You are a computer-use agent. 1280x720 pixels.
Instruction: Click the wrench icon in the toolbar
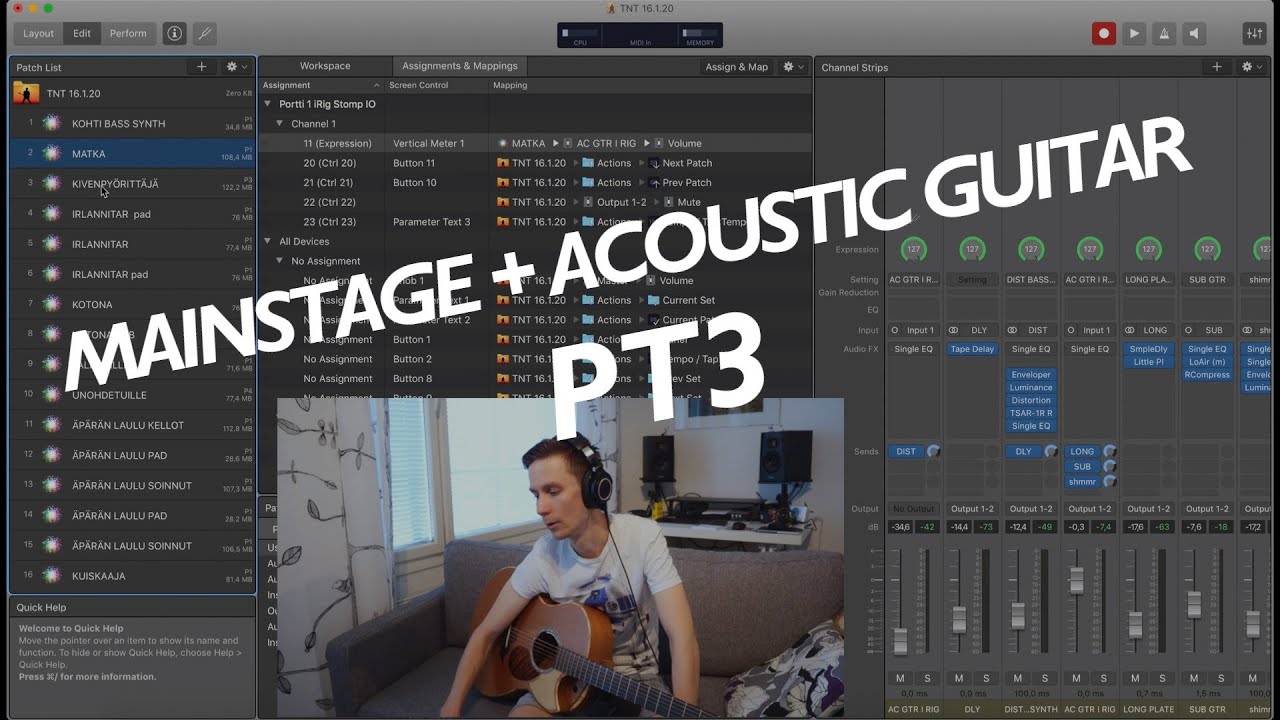204,33
